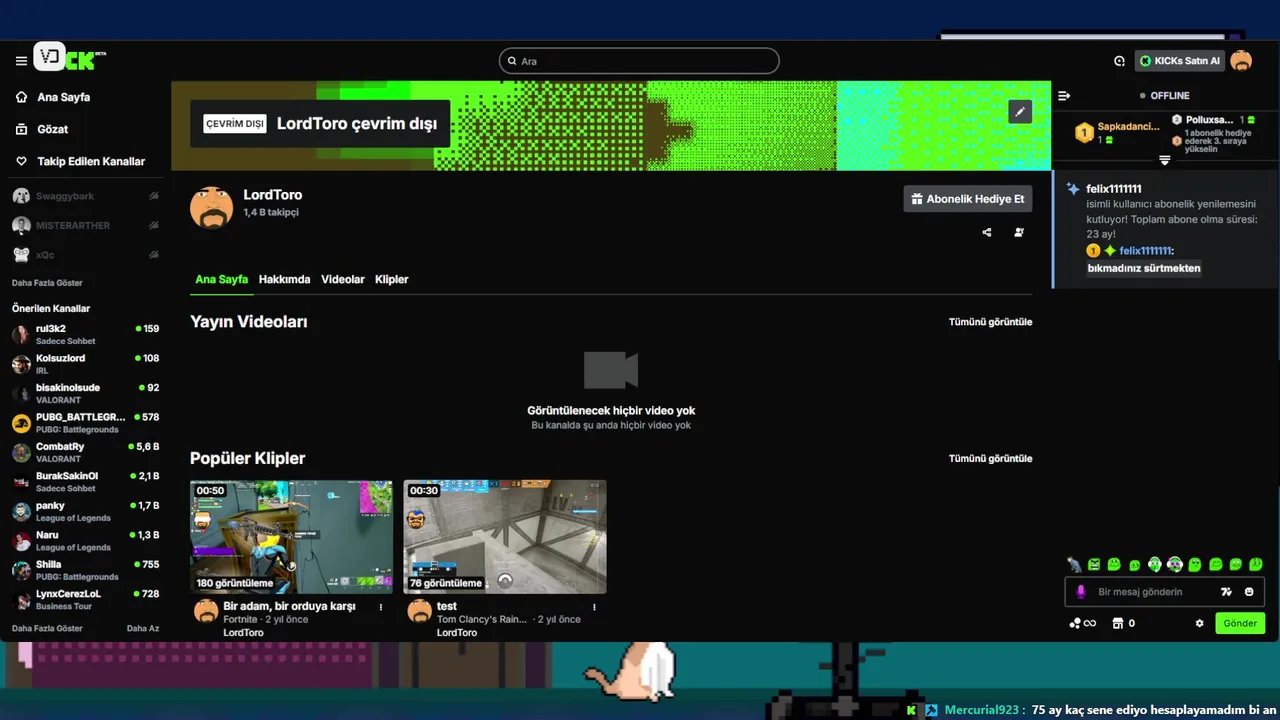Click clip title Bir adam, bir orduya karşı
Viewport: 1280px width, 720px height.
[289, 606]
